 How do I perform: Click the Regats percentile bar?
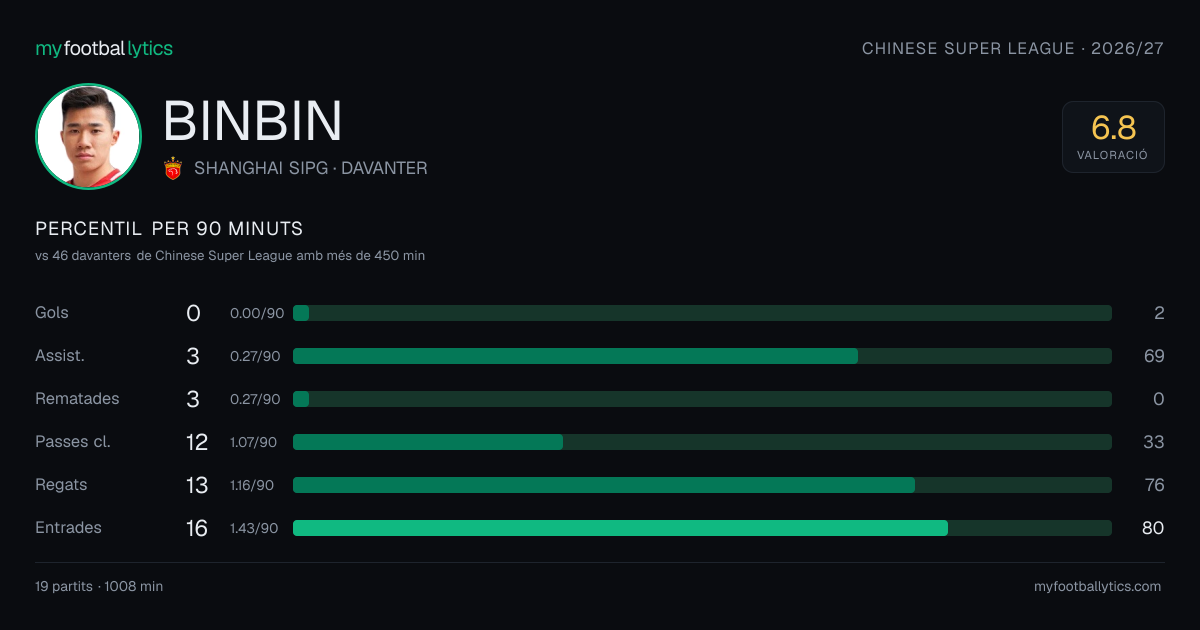click(702, 485)
